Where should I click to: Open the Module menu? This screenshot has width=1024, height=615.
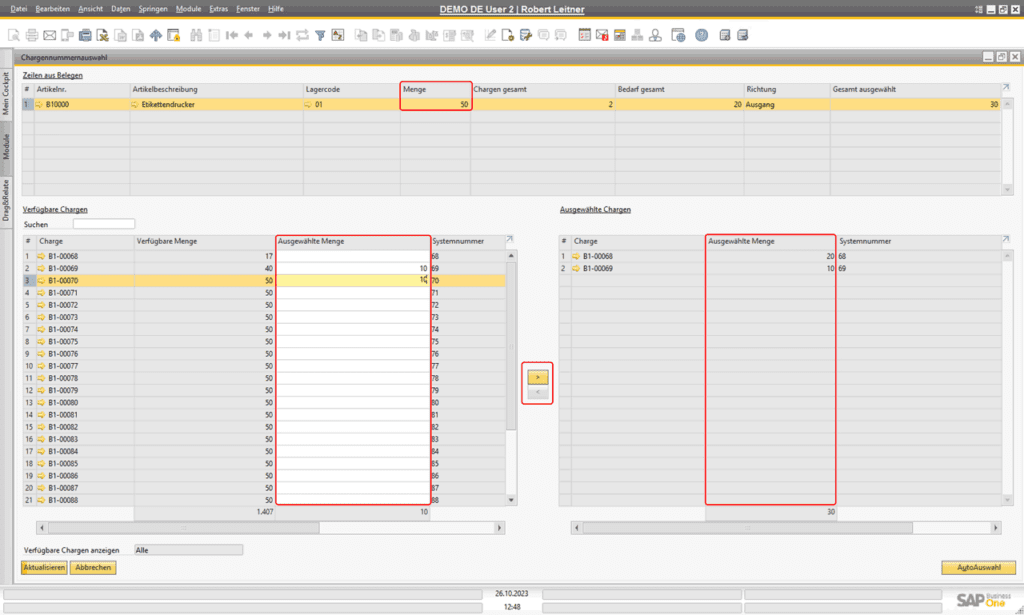pos(188,9)
